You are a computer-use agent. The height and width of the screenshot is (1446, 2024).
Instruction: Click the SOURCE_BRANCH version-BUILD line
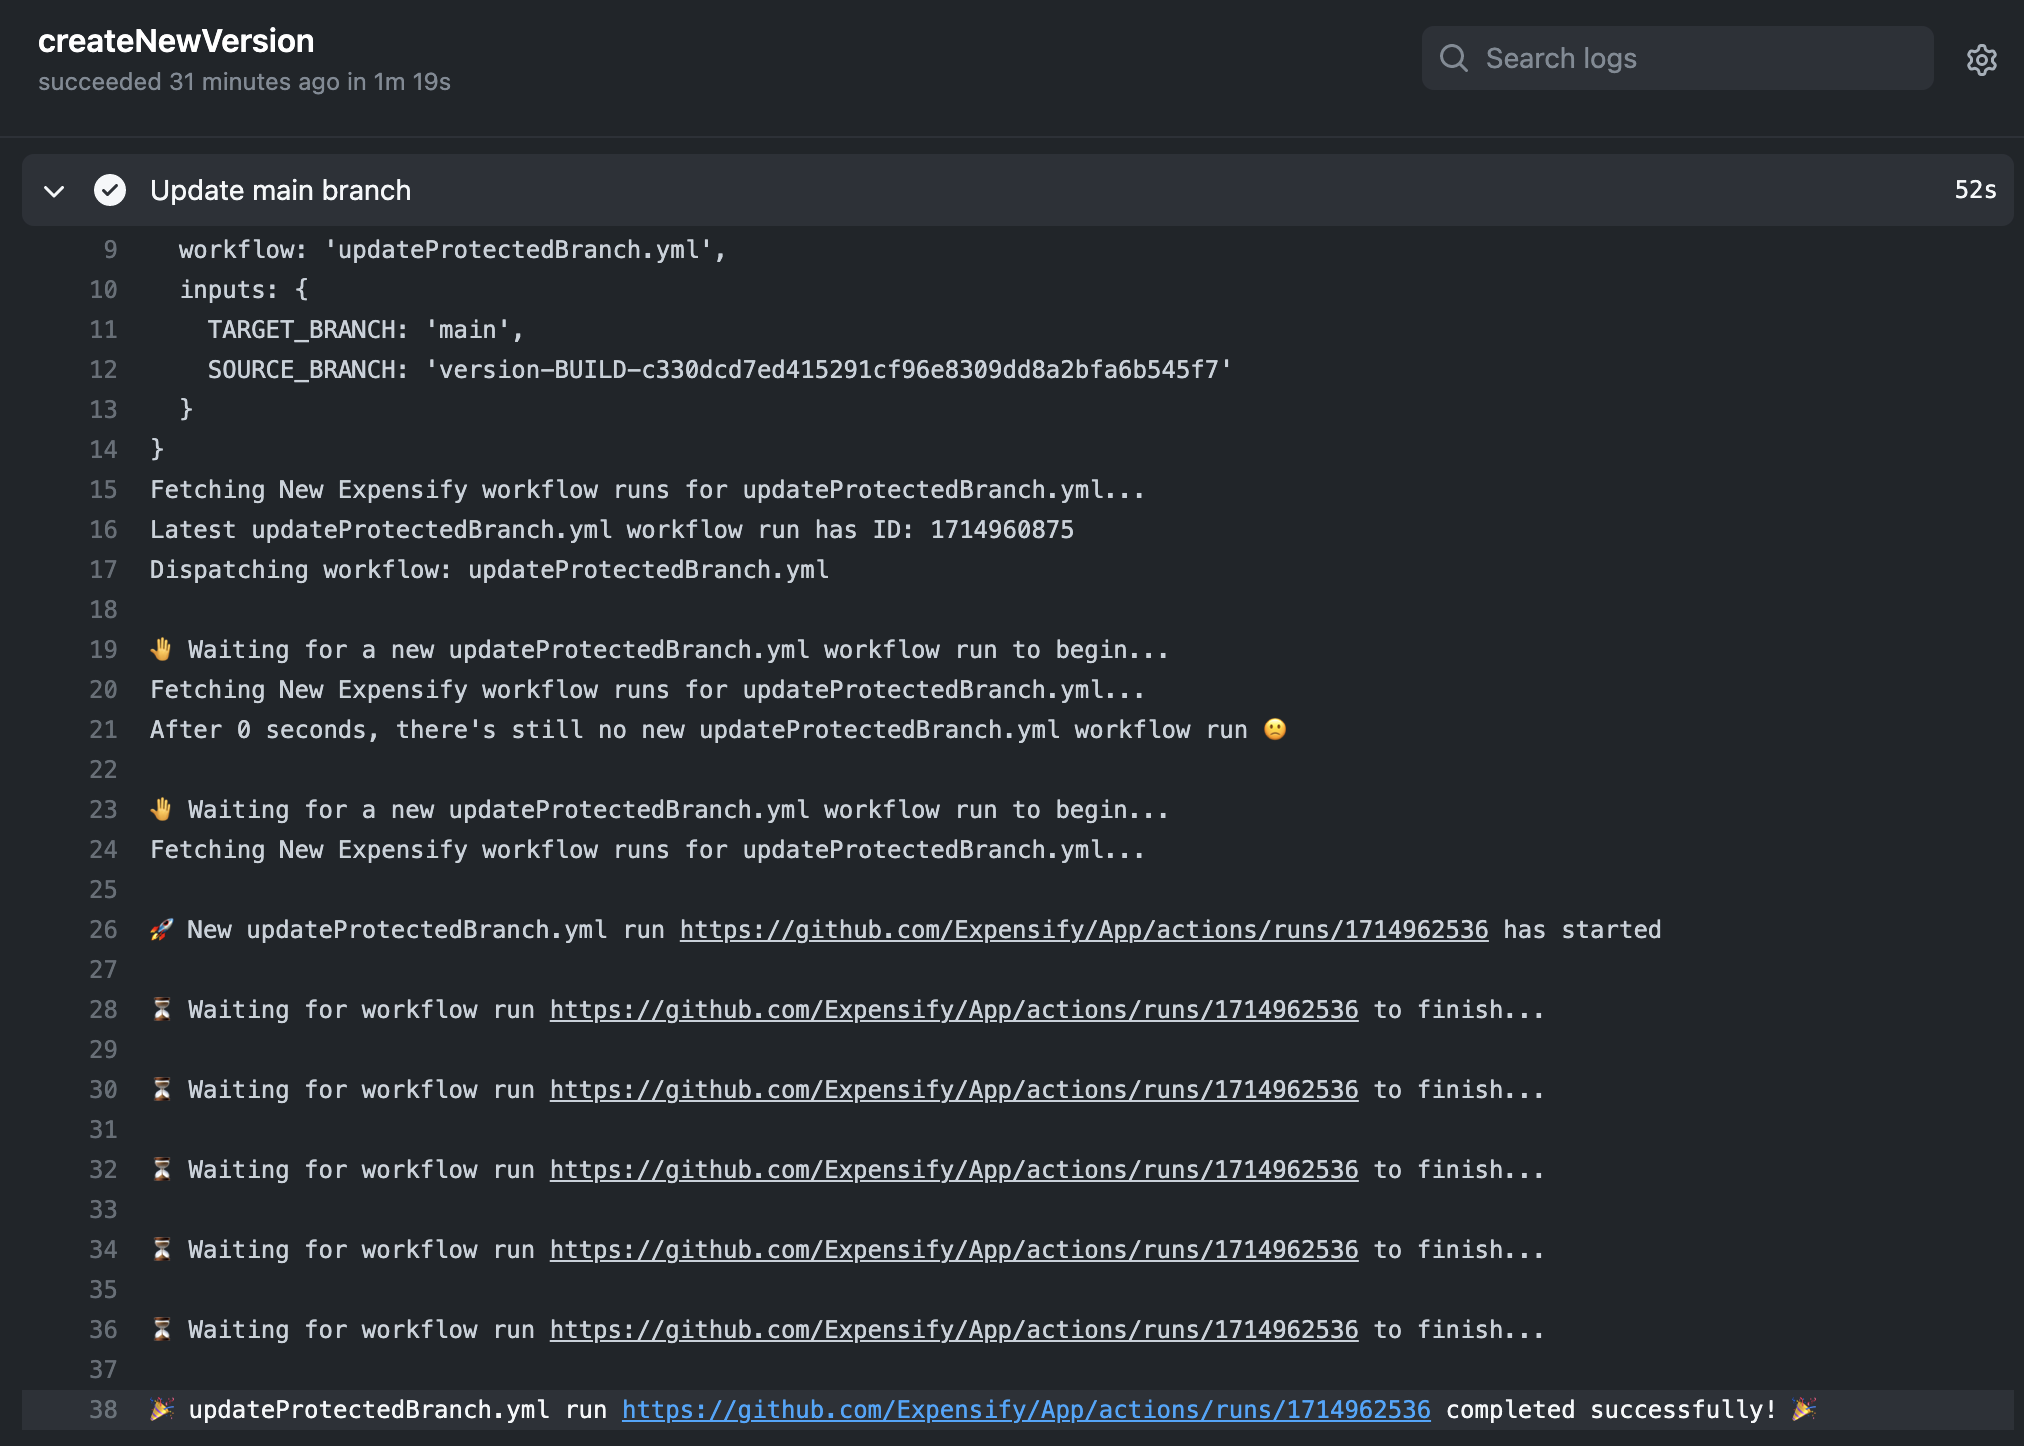[720, 370]
